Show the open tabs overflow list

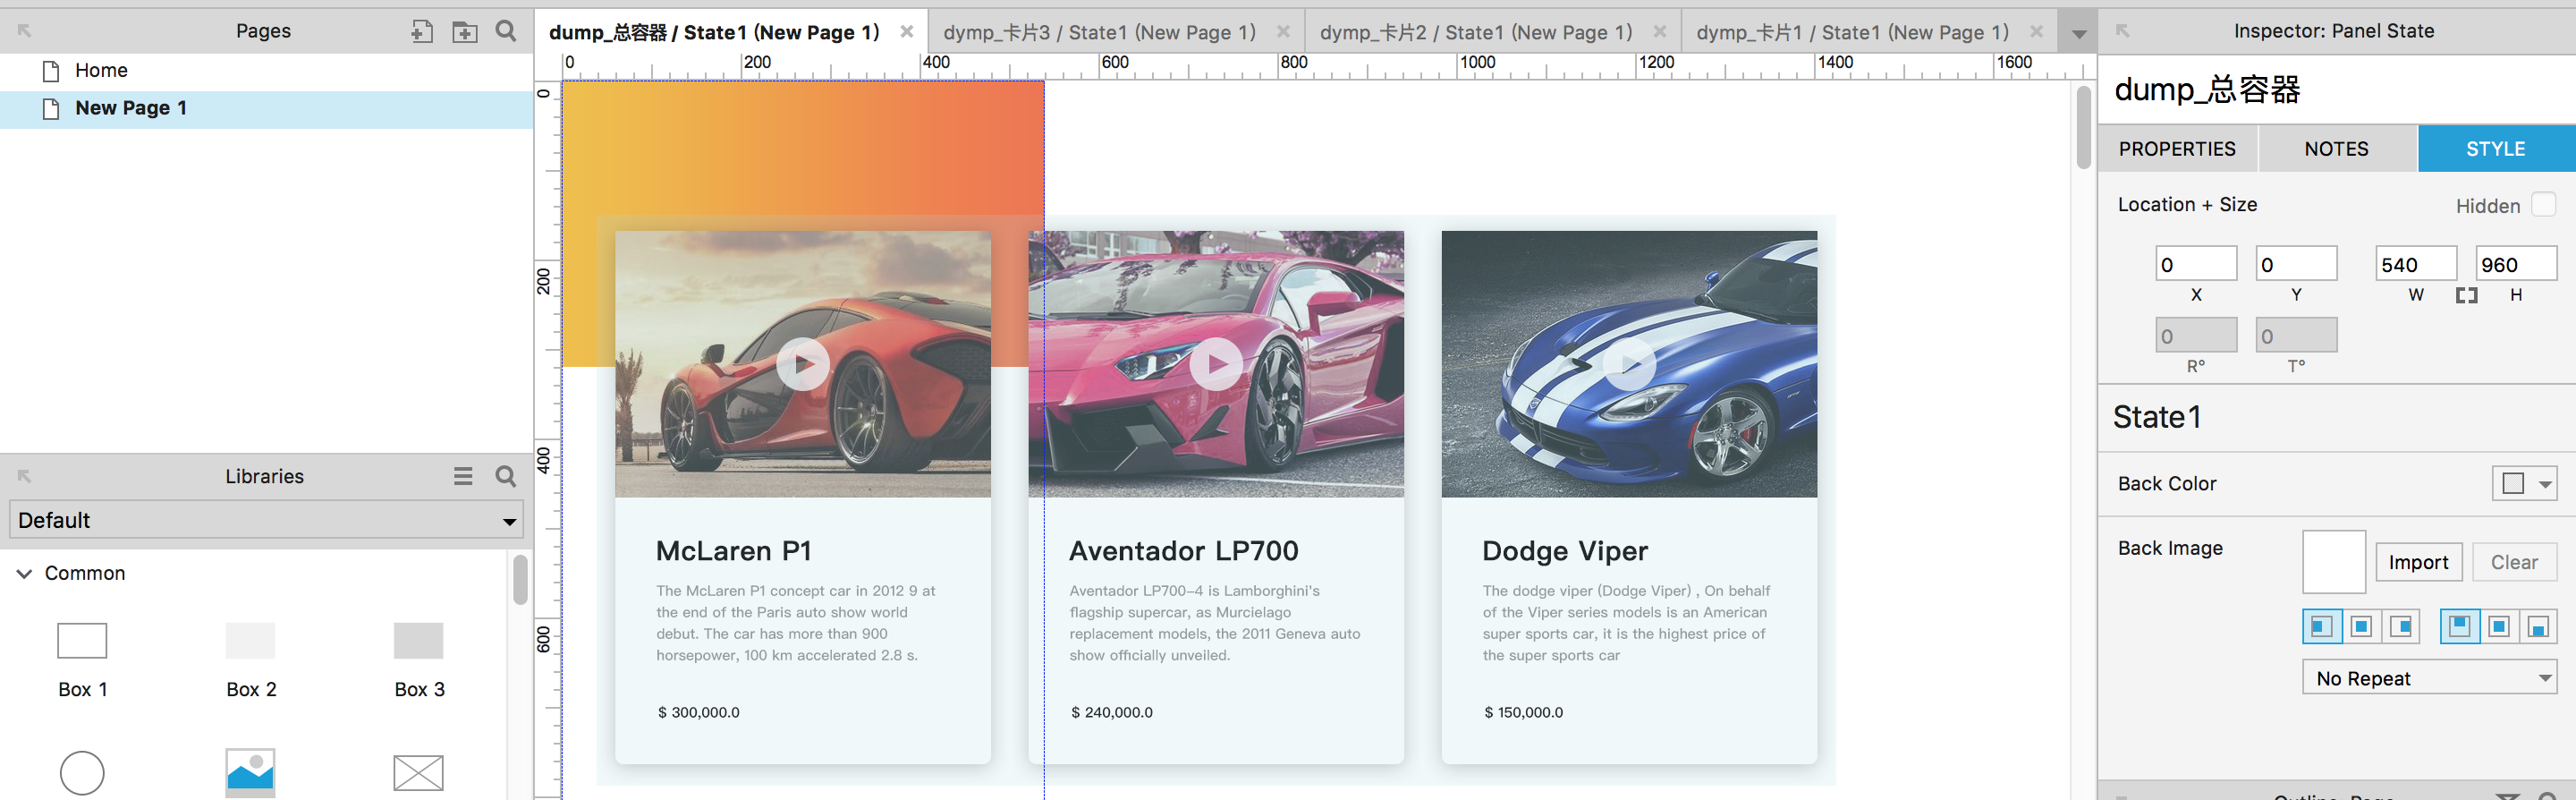click(2079, 34)
